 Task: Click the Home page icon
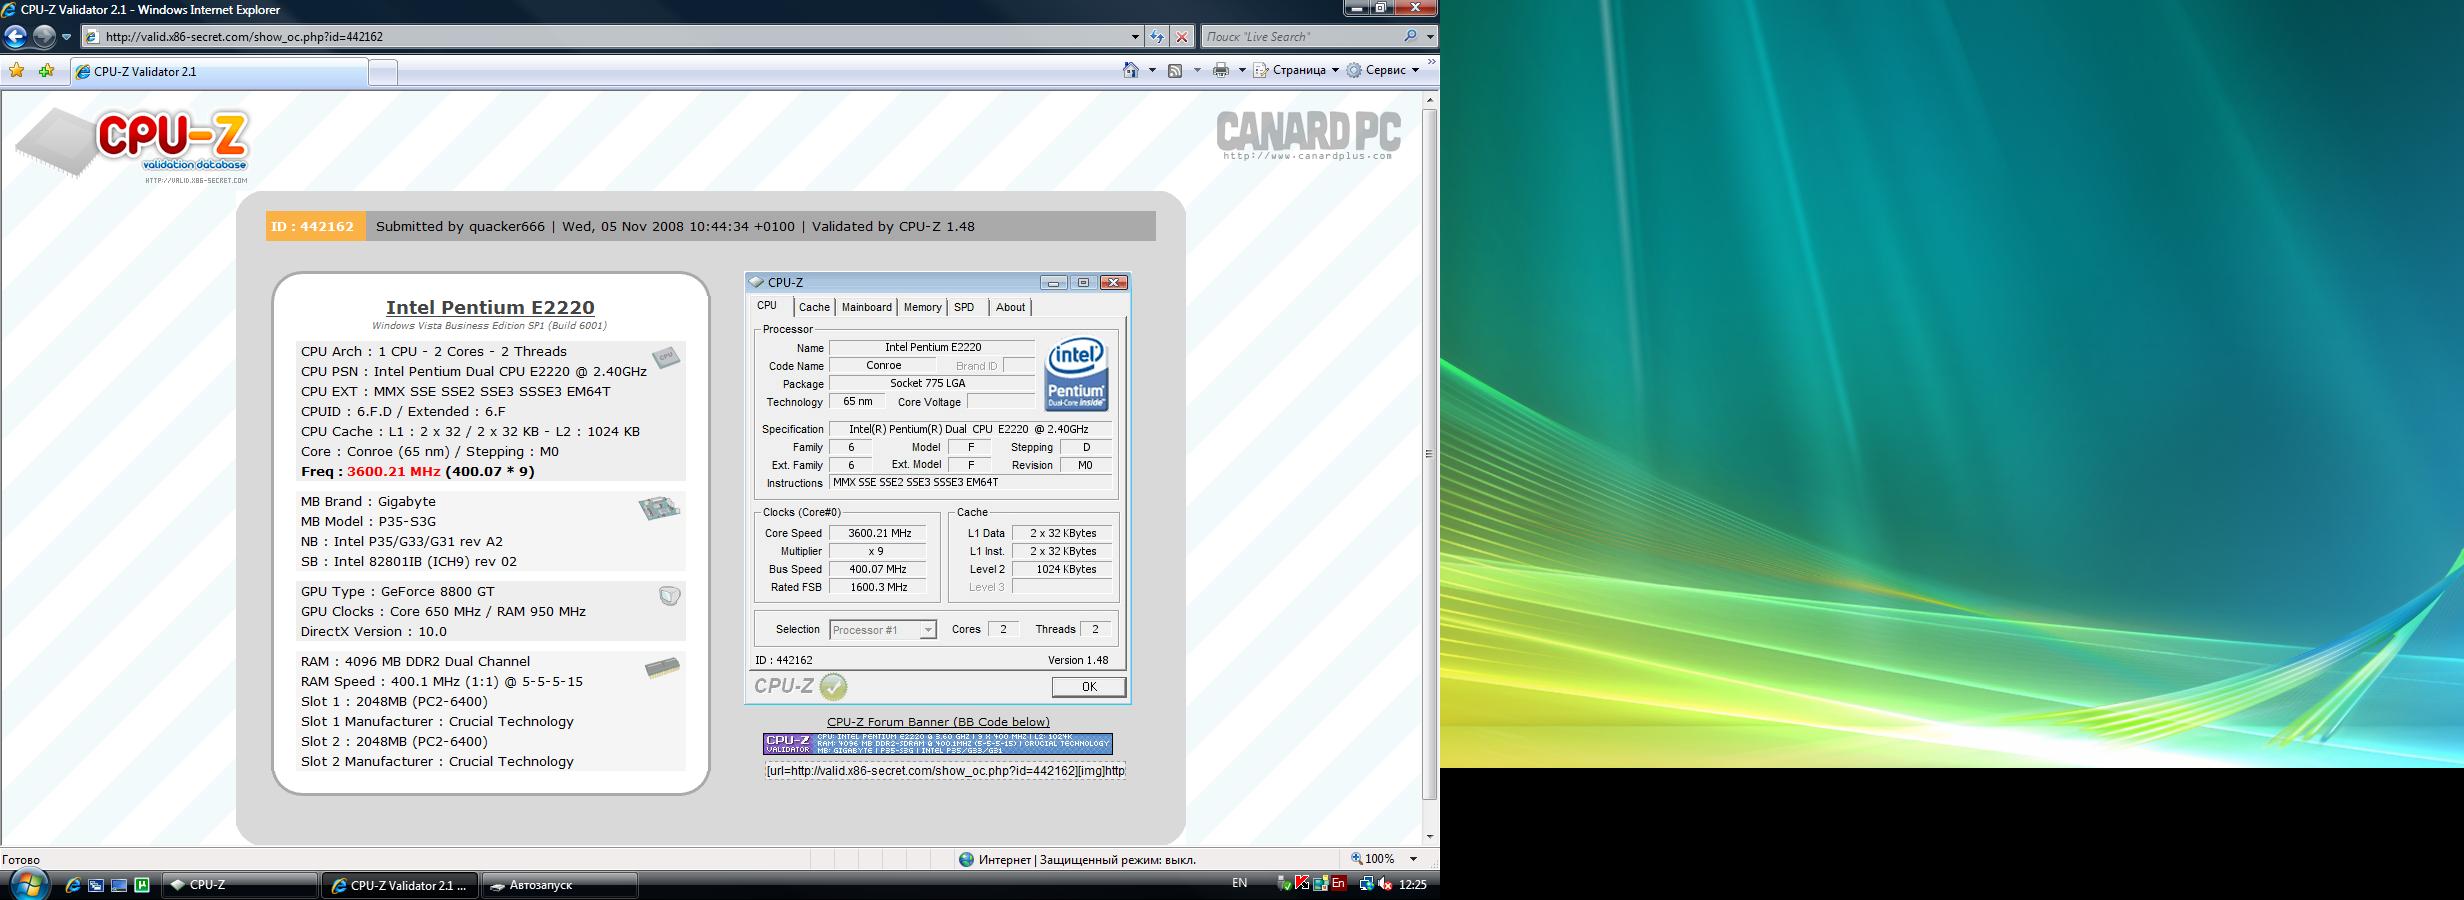pyautogui.click(x=1131, y=70)
